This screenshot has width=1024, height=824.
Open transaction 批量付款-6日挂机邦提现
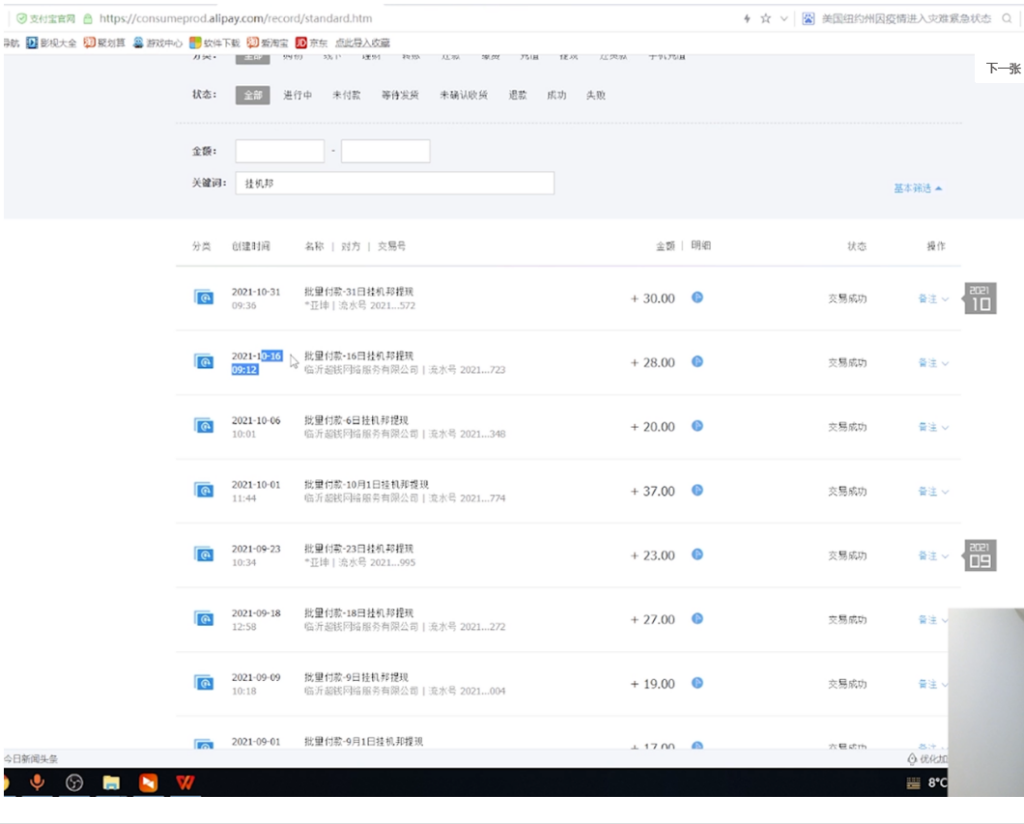[x=356, y=420]
